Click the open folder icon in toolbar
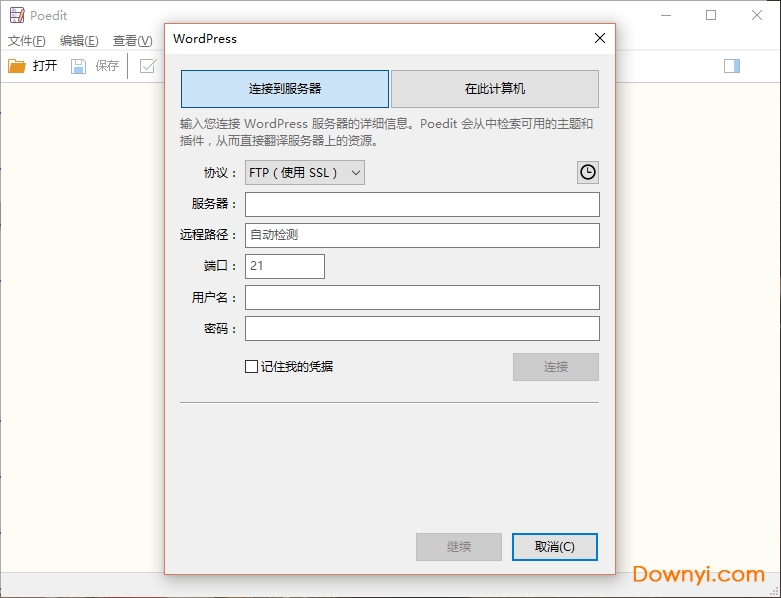This screenshot has width=781, height=598. [17, 66]
